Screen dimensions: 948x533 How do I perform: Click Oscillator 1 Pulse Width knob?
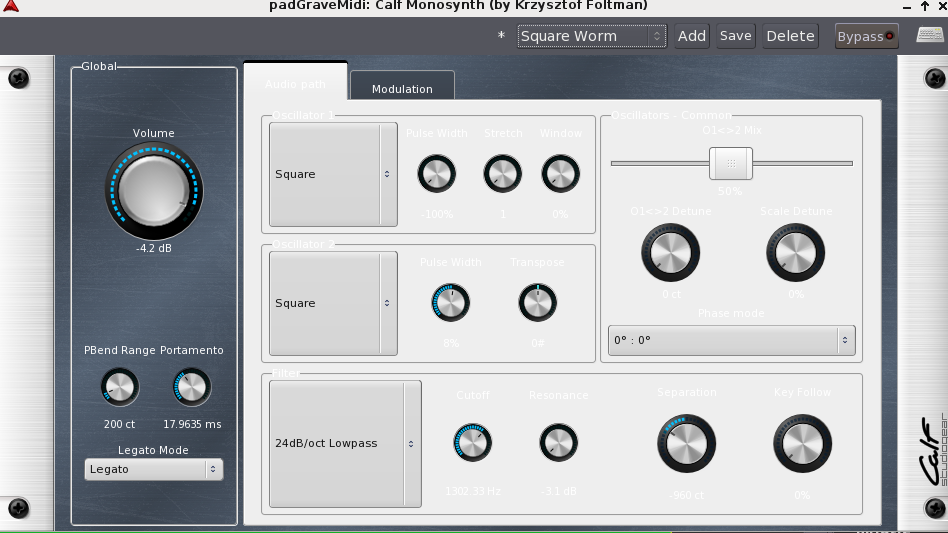[436, 174]
